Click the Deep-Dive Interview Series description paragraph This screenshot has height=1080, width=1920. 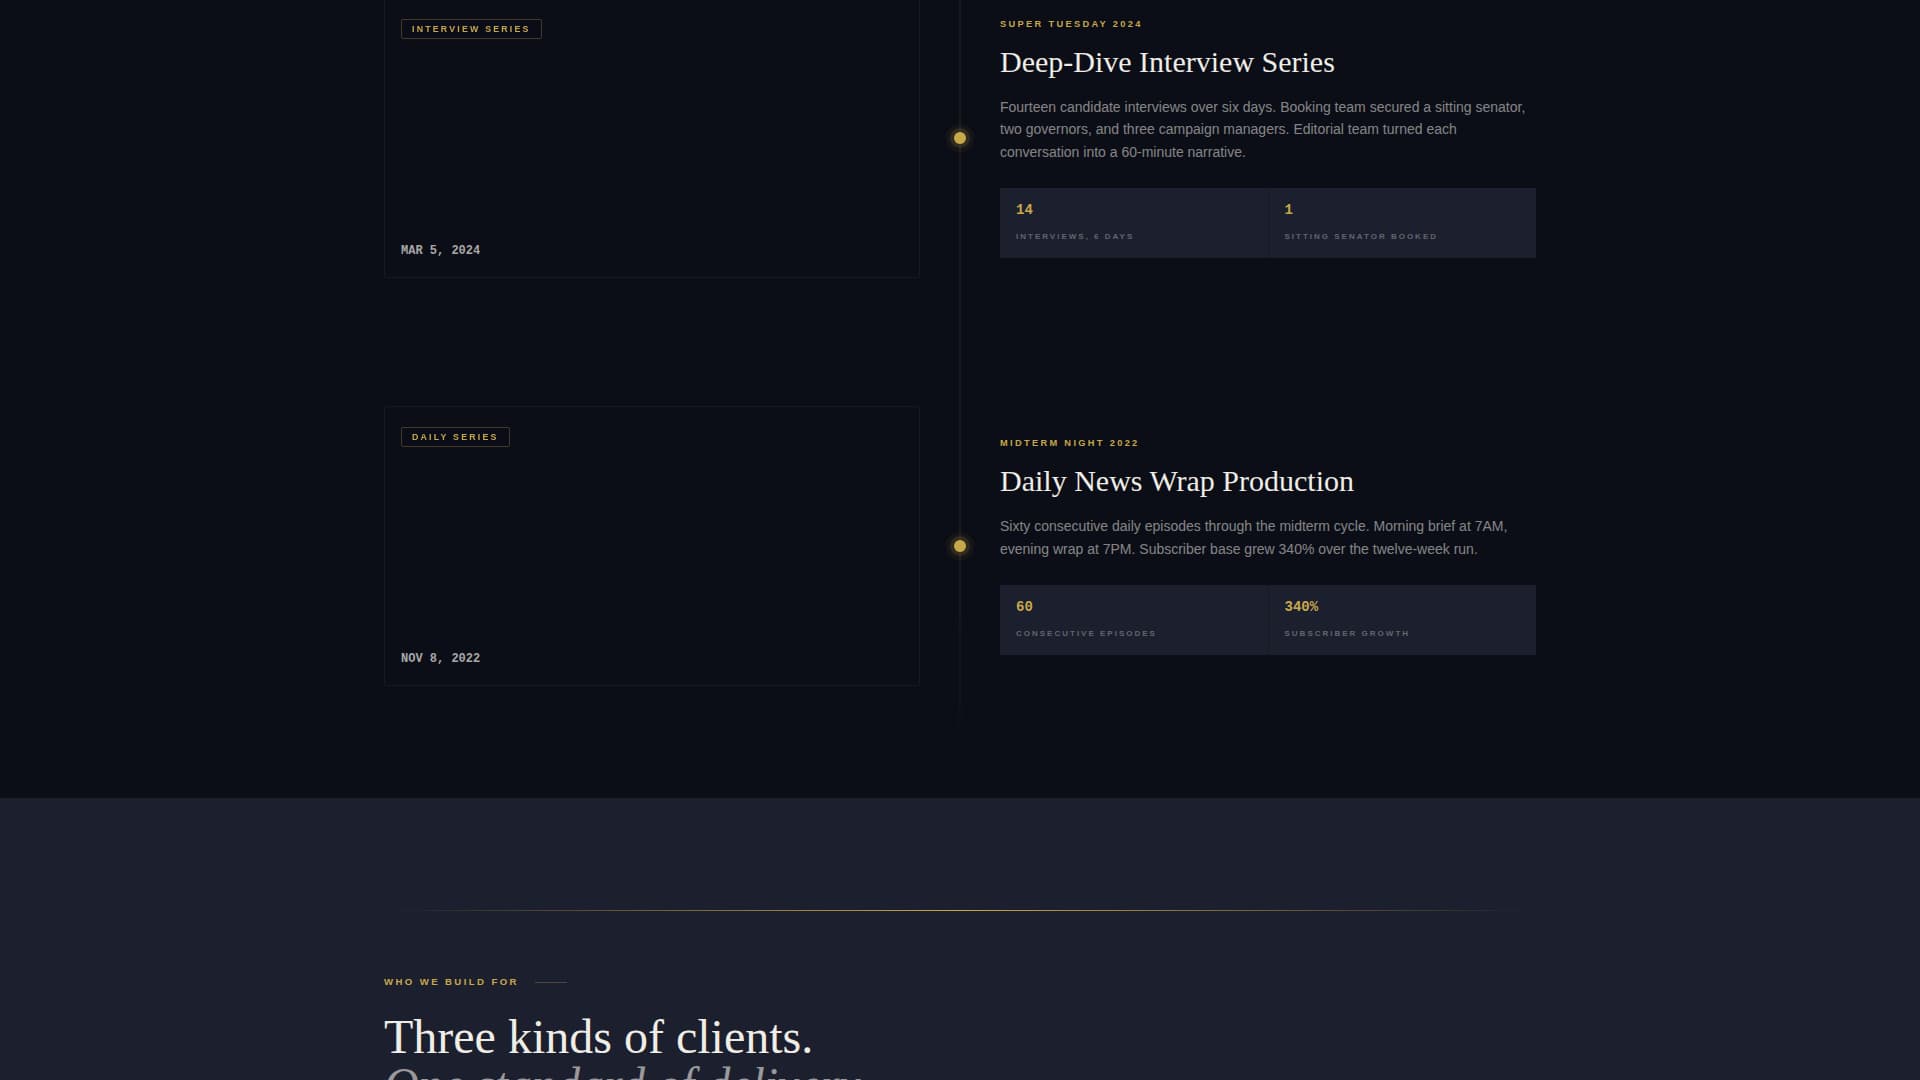click(x=1260, y=129)
